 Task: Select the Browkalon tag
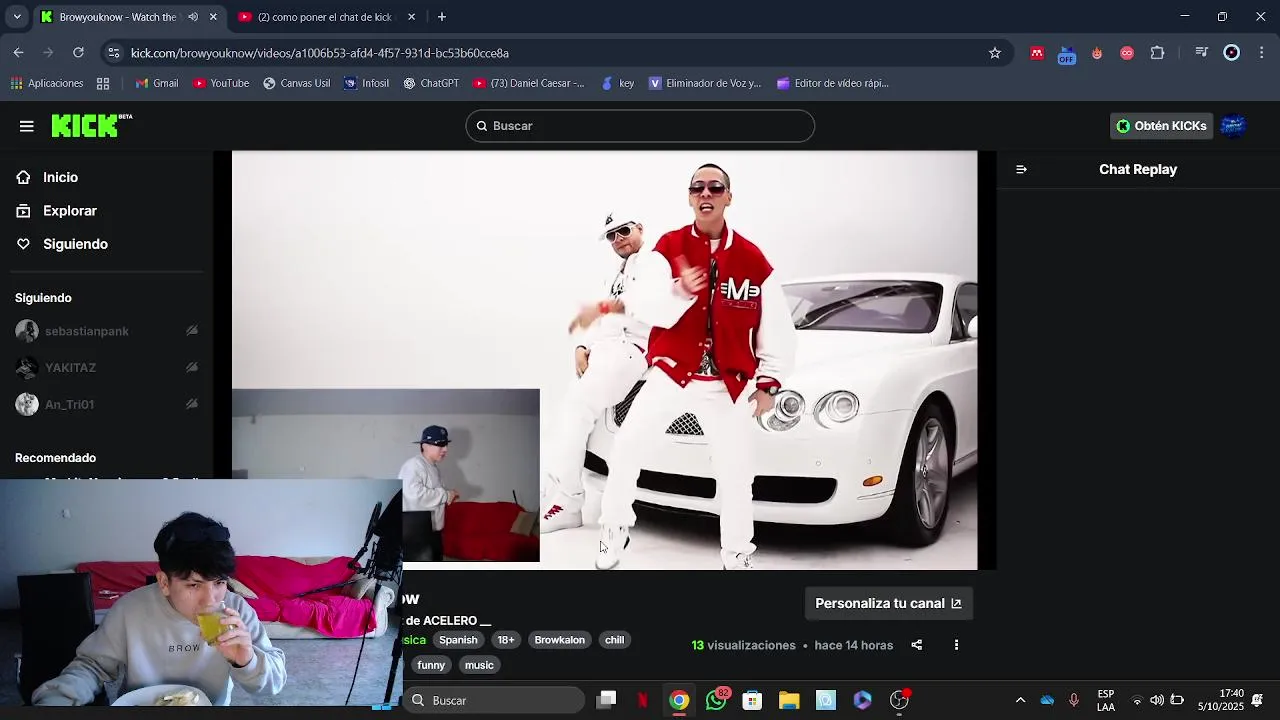pos(559,640)
